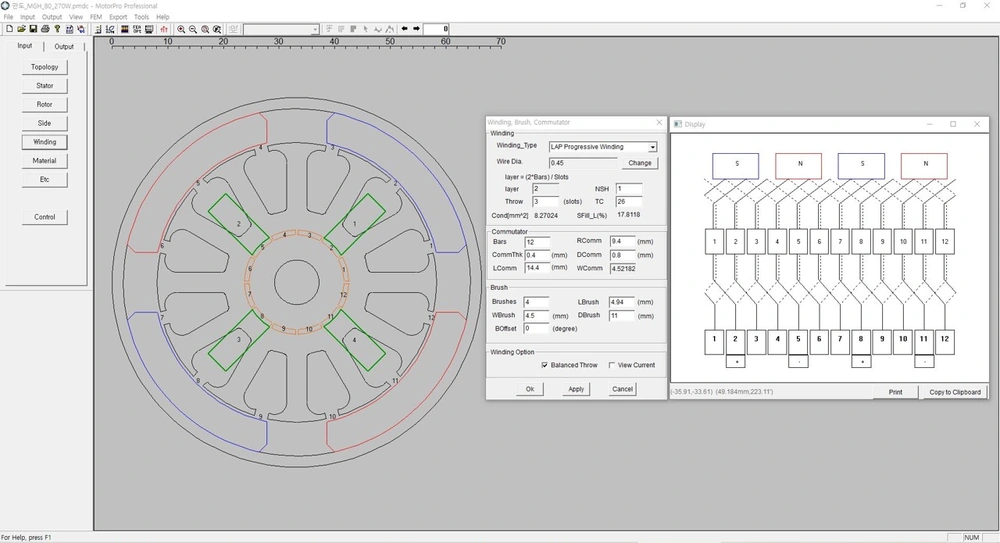This screenshot has height=543, width=1000.
Task: Open the FEM menu
Action: tap(96, 17)
